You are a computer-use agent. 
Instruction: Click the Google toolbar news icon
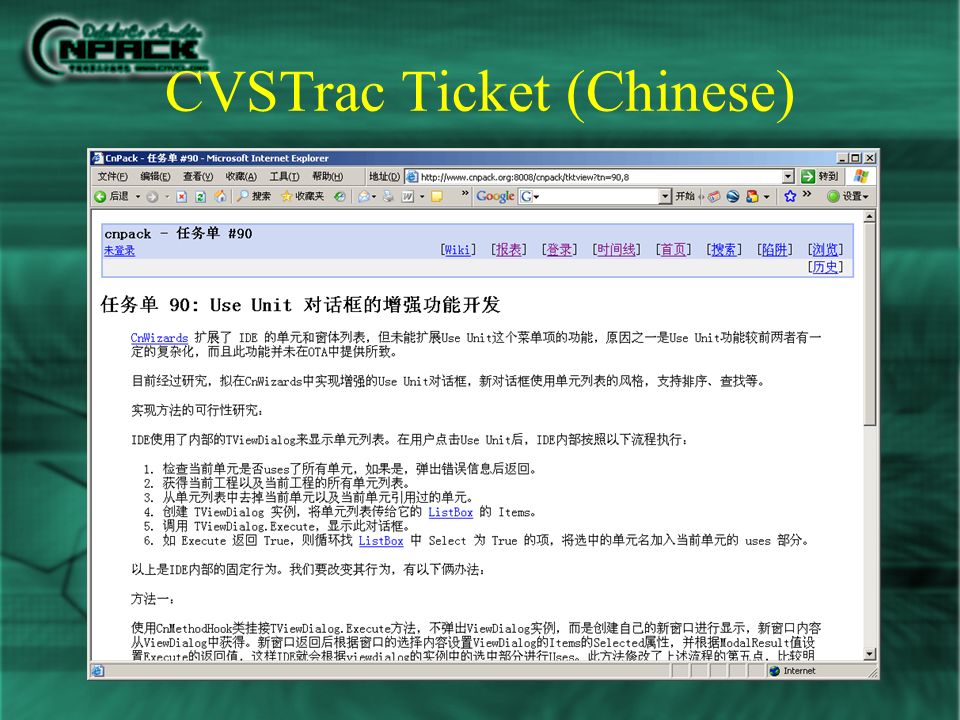(714, 197)
